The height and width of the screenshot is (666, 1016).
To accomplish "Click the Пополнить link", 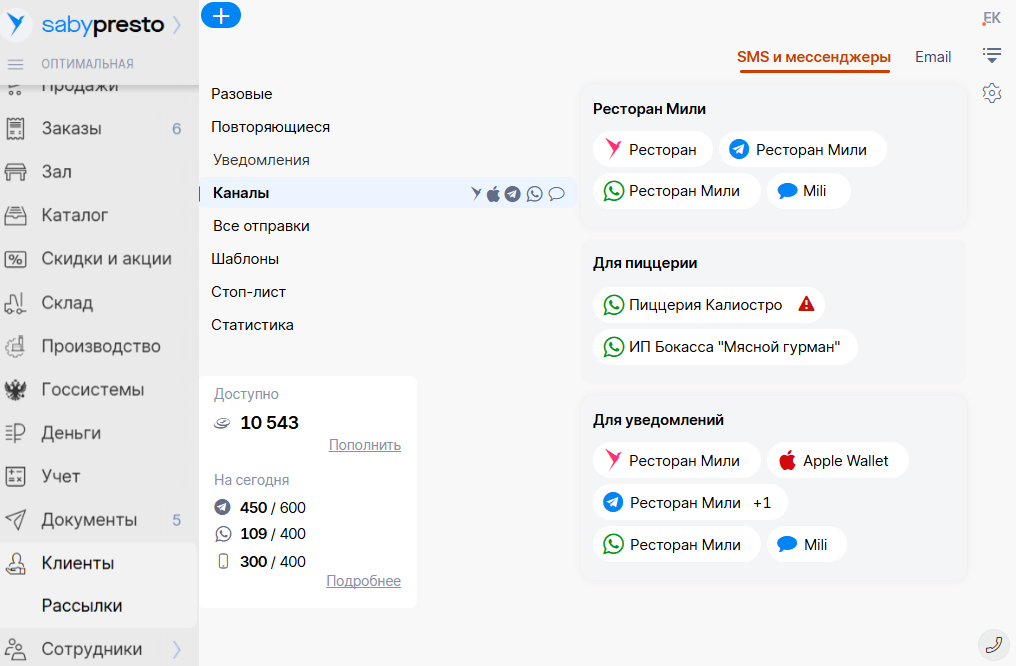I will click(364, 445).
